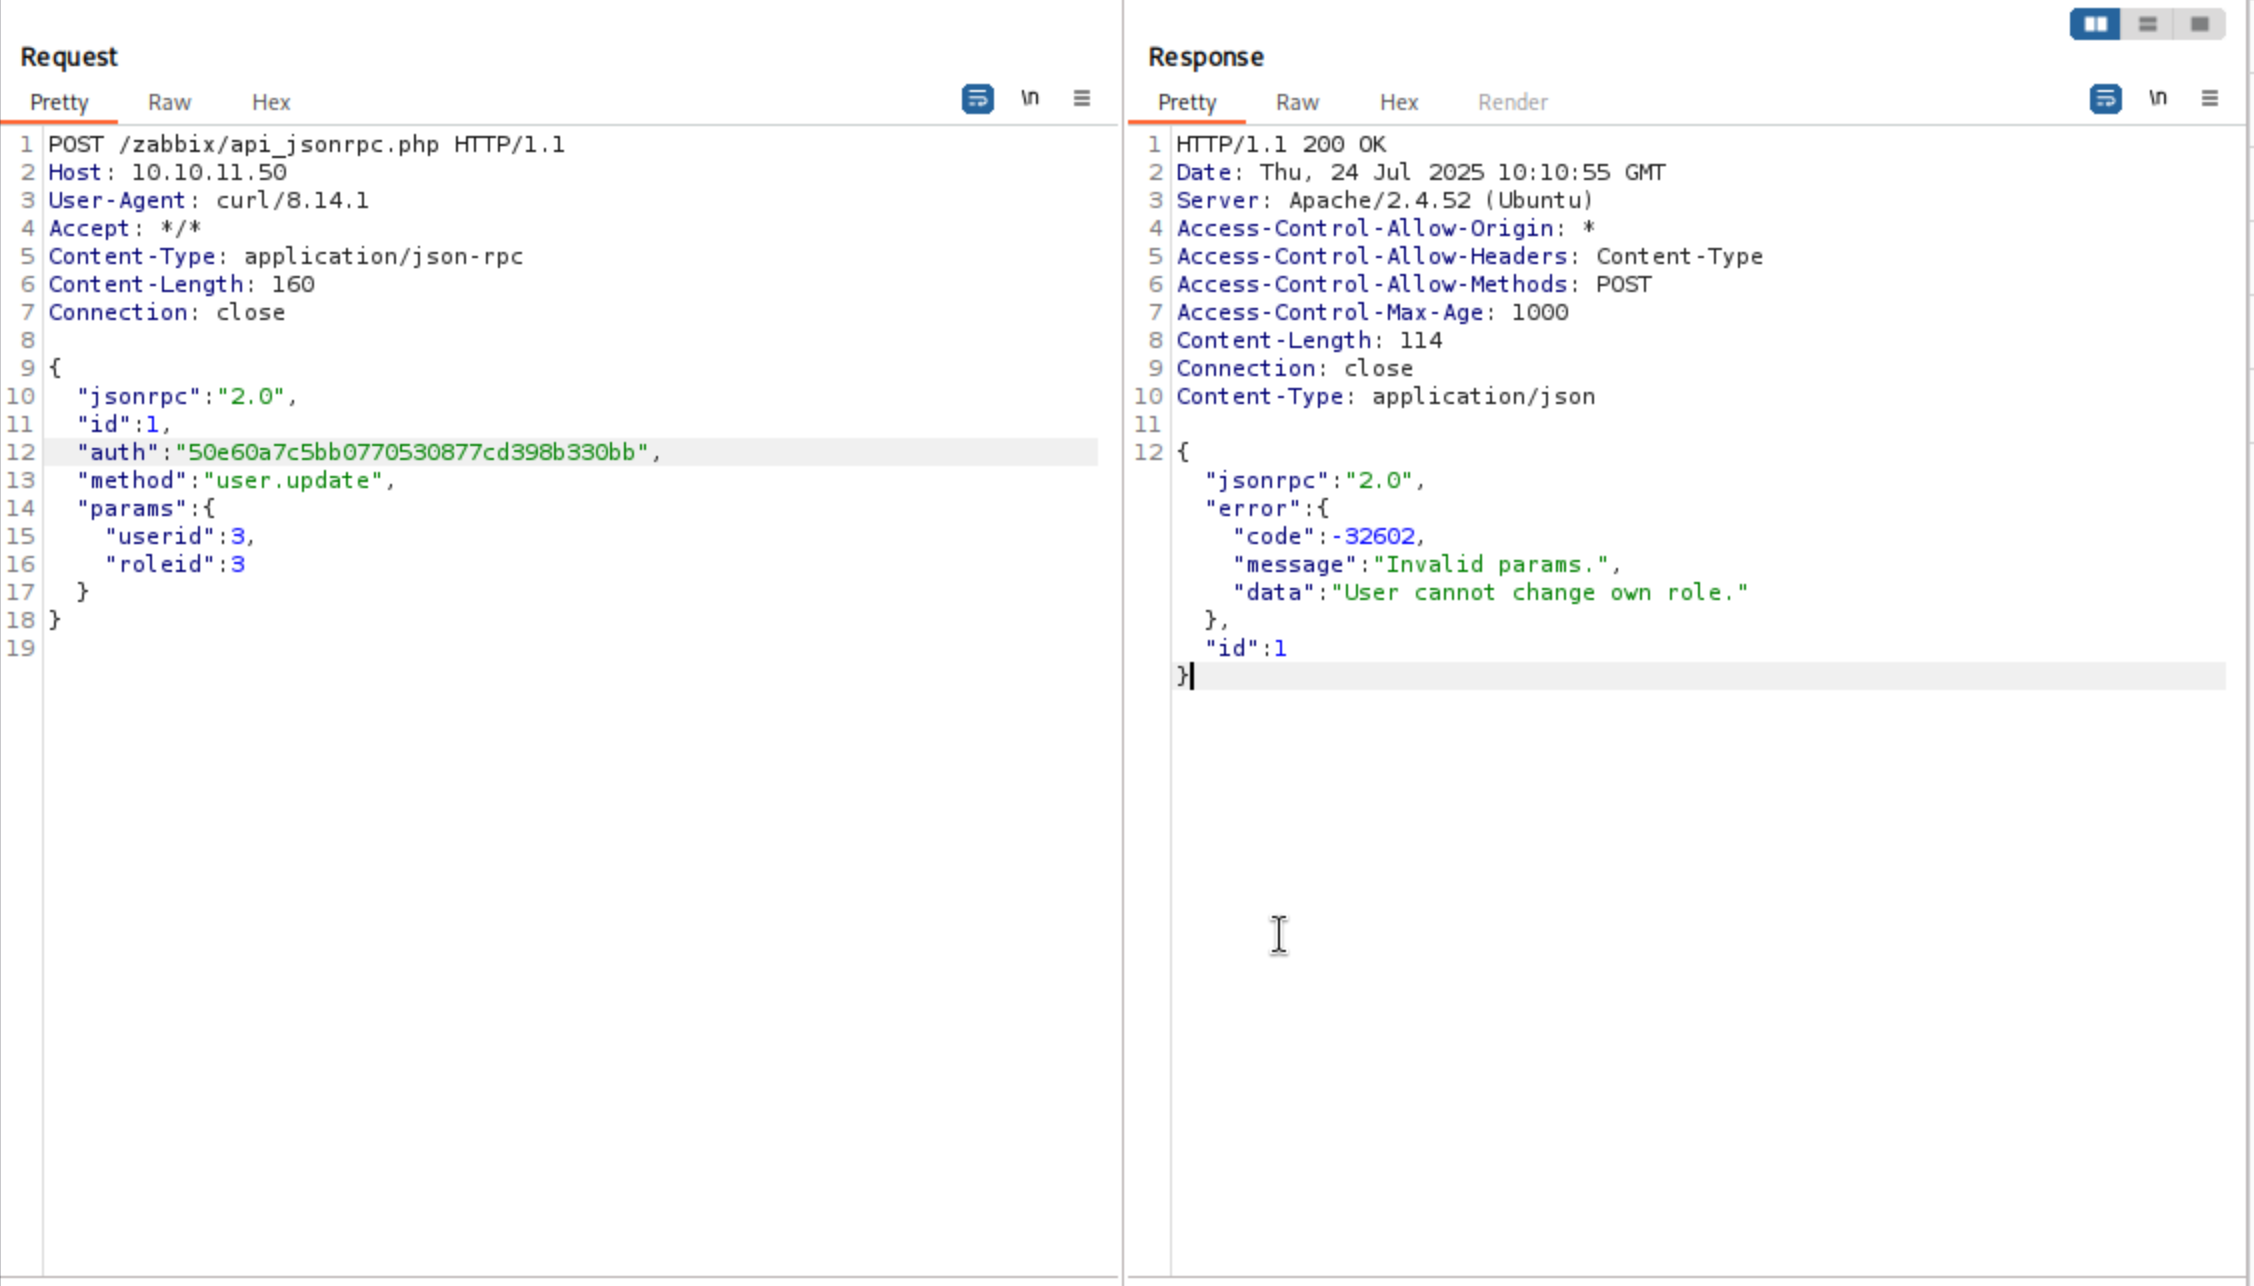The image size is (2254, 1286).
Task: Open the Render tab in Response panel
Action: pos(1512,102)
